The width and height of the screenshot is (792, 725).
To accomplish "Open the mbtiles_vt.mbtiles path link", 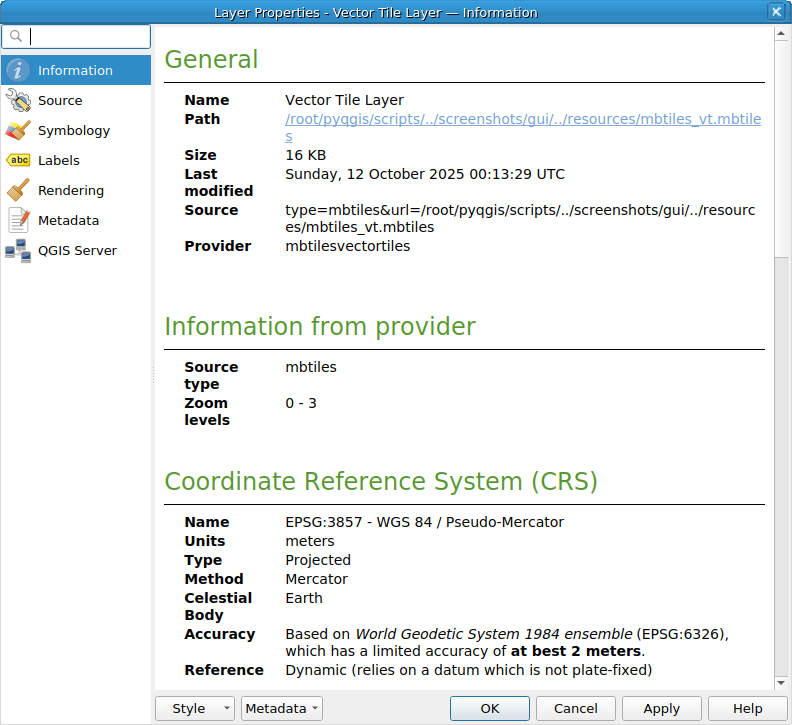I will [x=522, y=119].
